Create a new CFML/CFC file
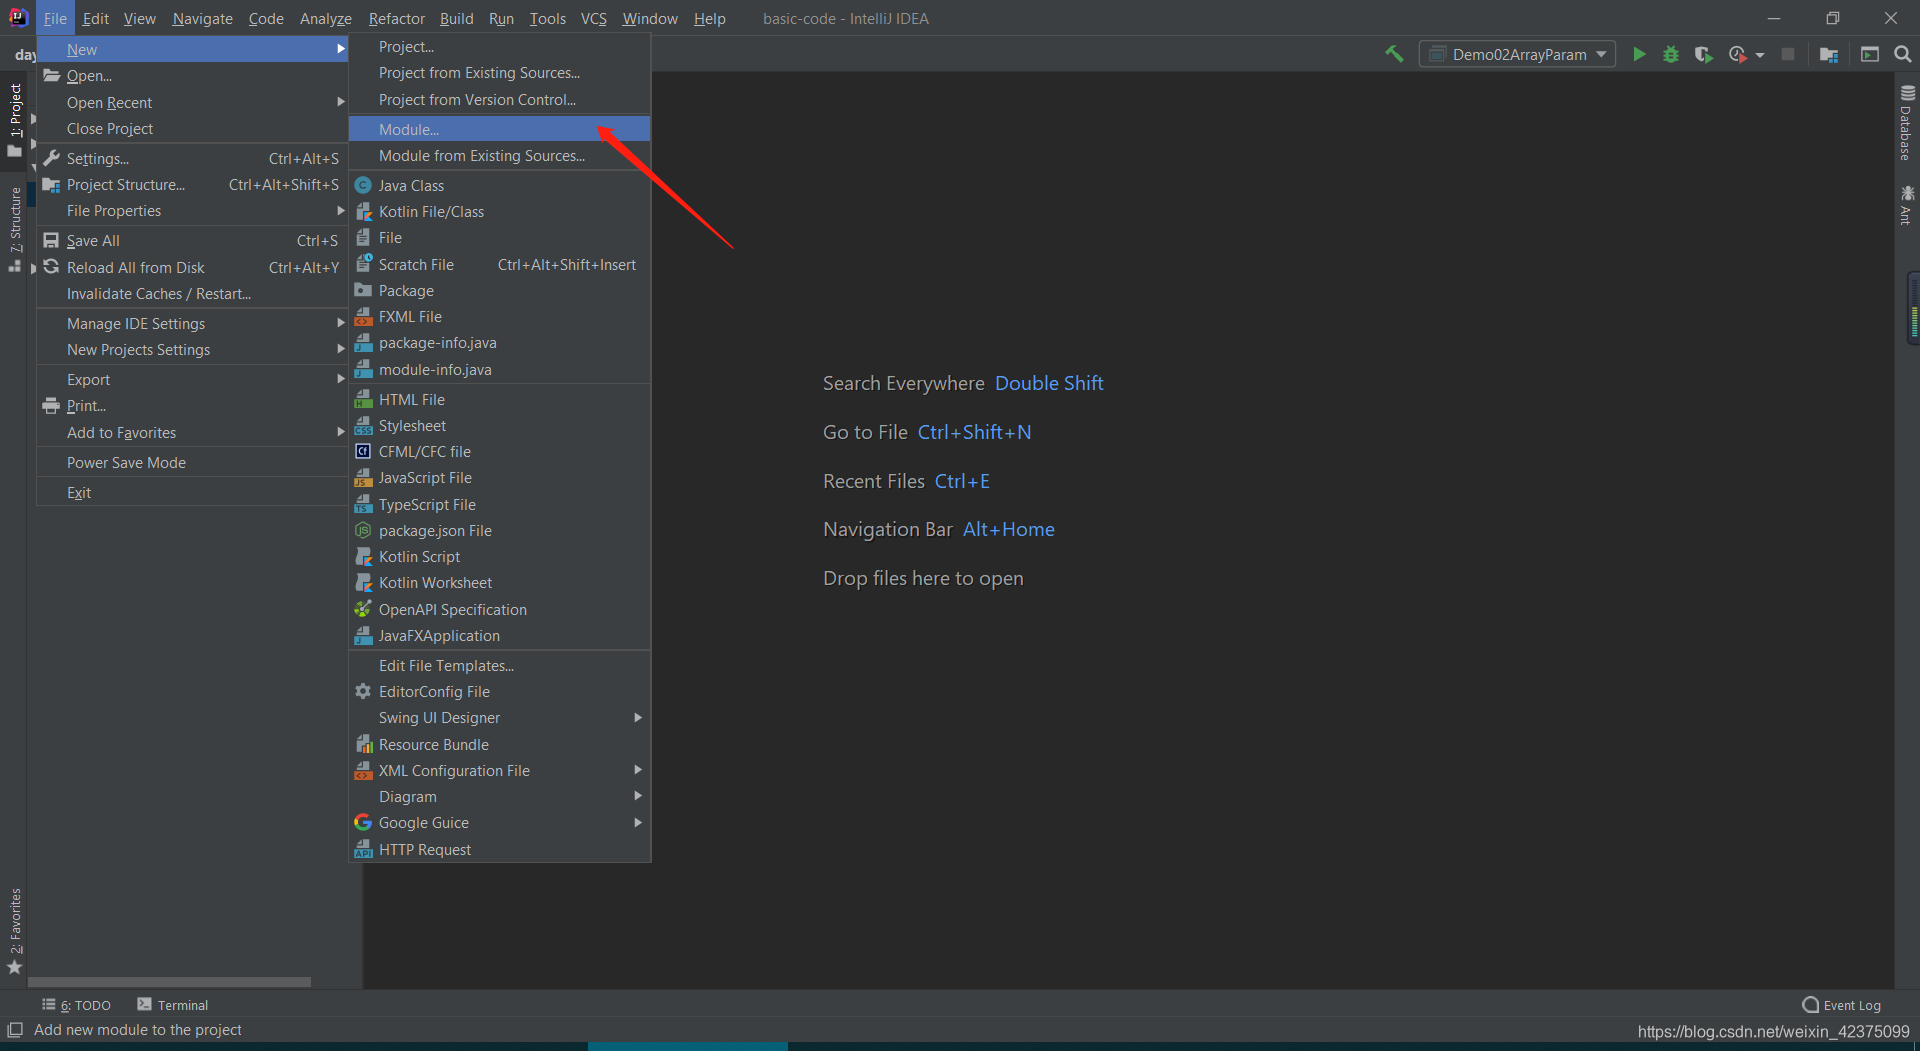Image resolution: width=1920 pixels, height=1051 pixels. pos(499,452)
